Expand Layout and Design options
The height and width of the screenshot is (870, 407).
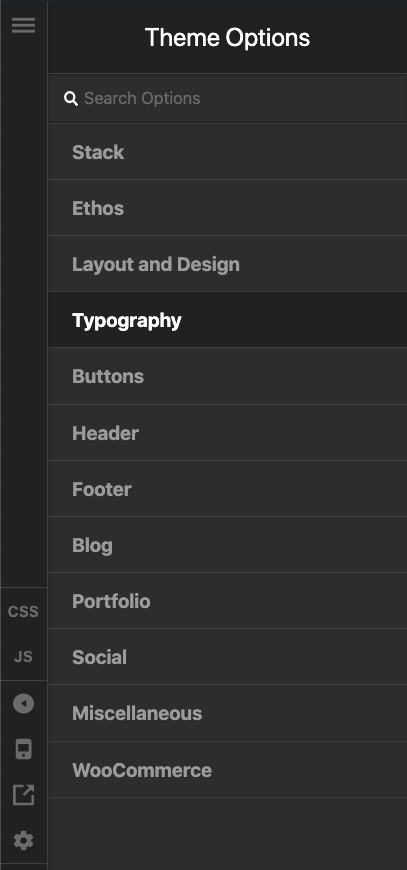(227, 264)
